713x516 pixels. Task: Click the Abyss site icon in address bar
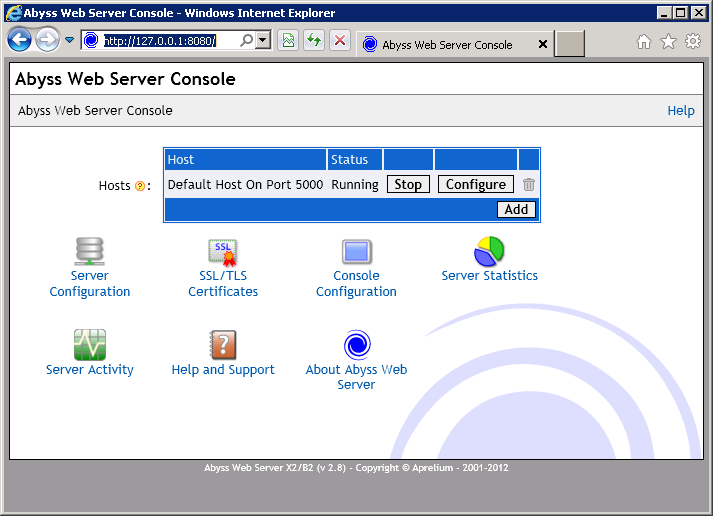point(91,40)
